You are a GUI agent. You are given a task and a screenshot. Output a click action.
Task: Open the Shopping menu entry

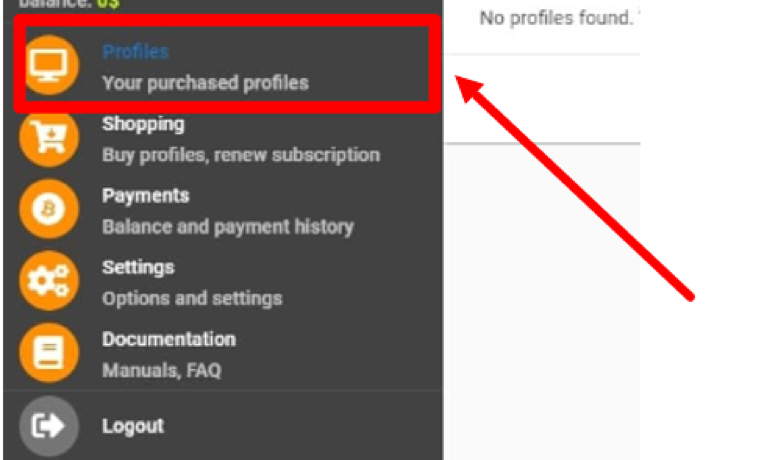pos(143,124)
